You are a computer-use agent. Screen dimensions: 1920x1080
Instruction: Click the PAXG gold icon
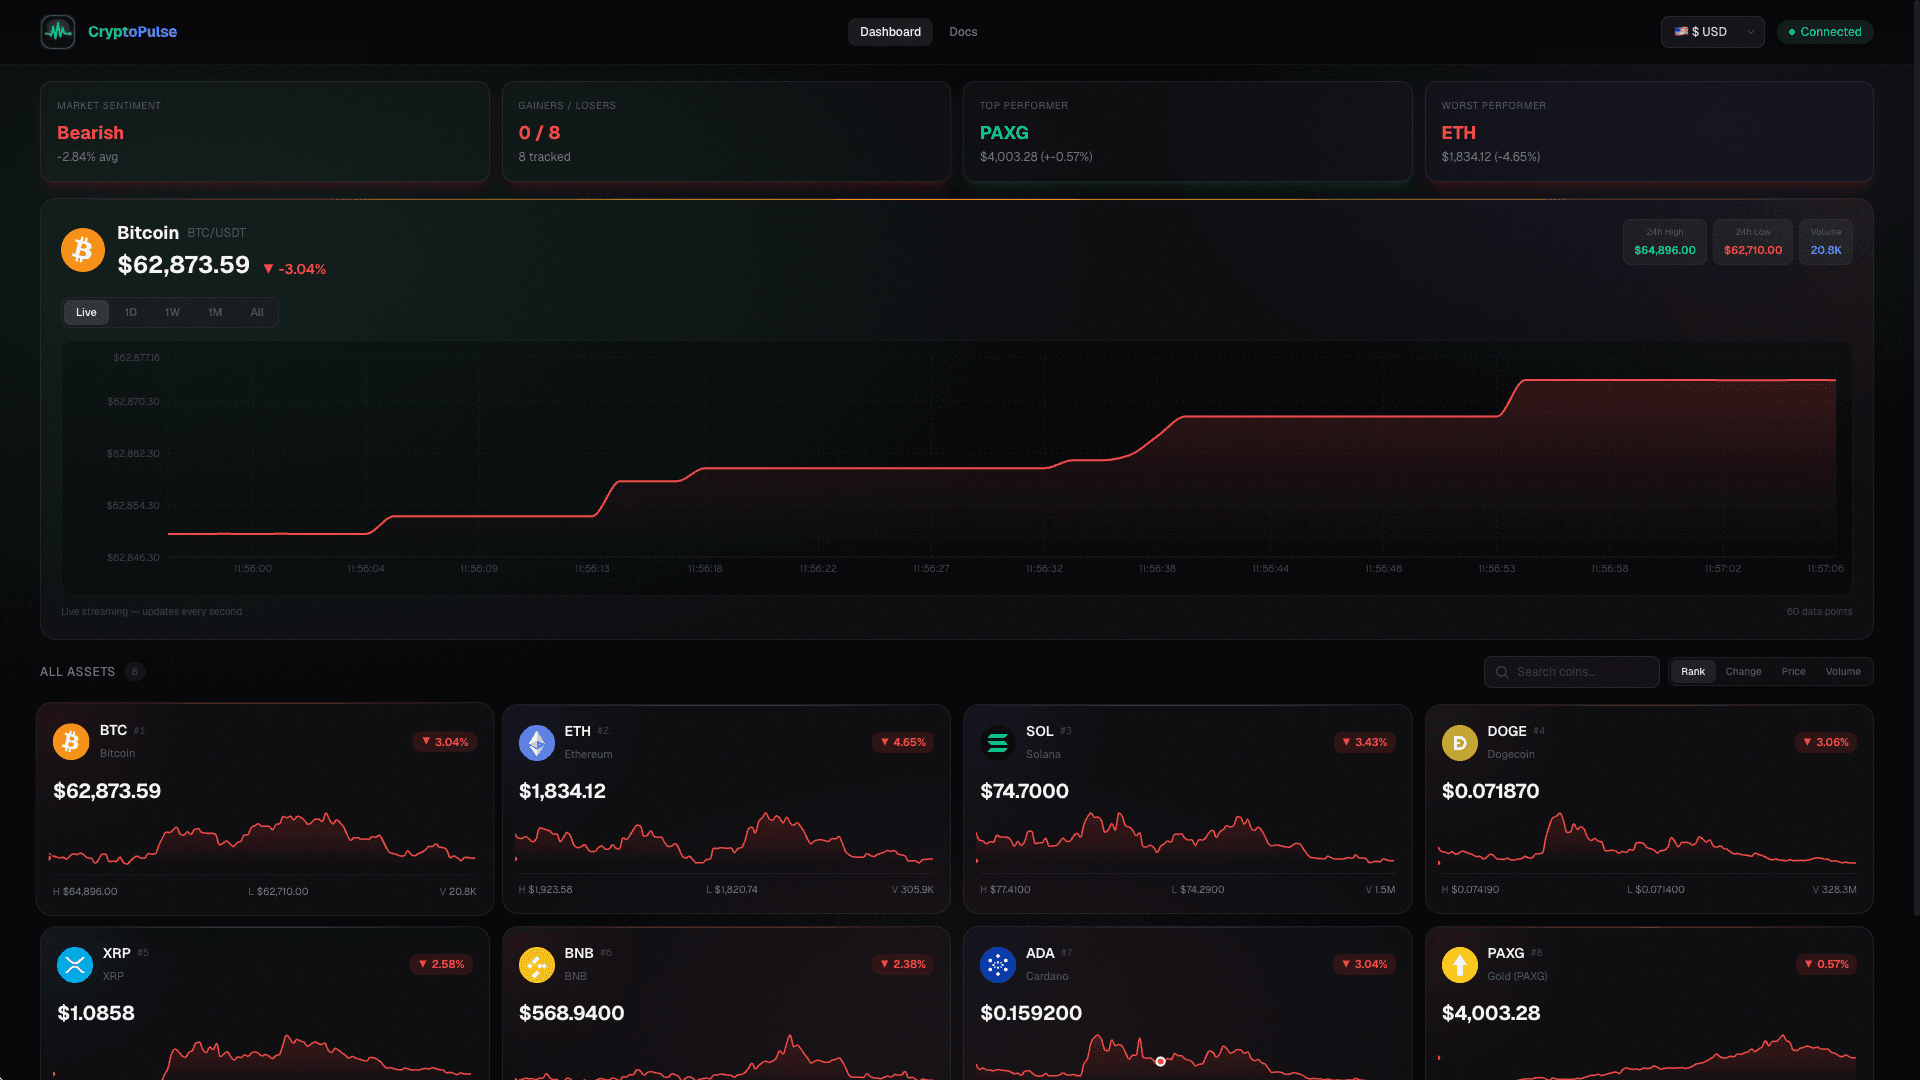click(1460, 965)
